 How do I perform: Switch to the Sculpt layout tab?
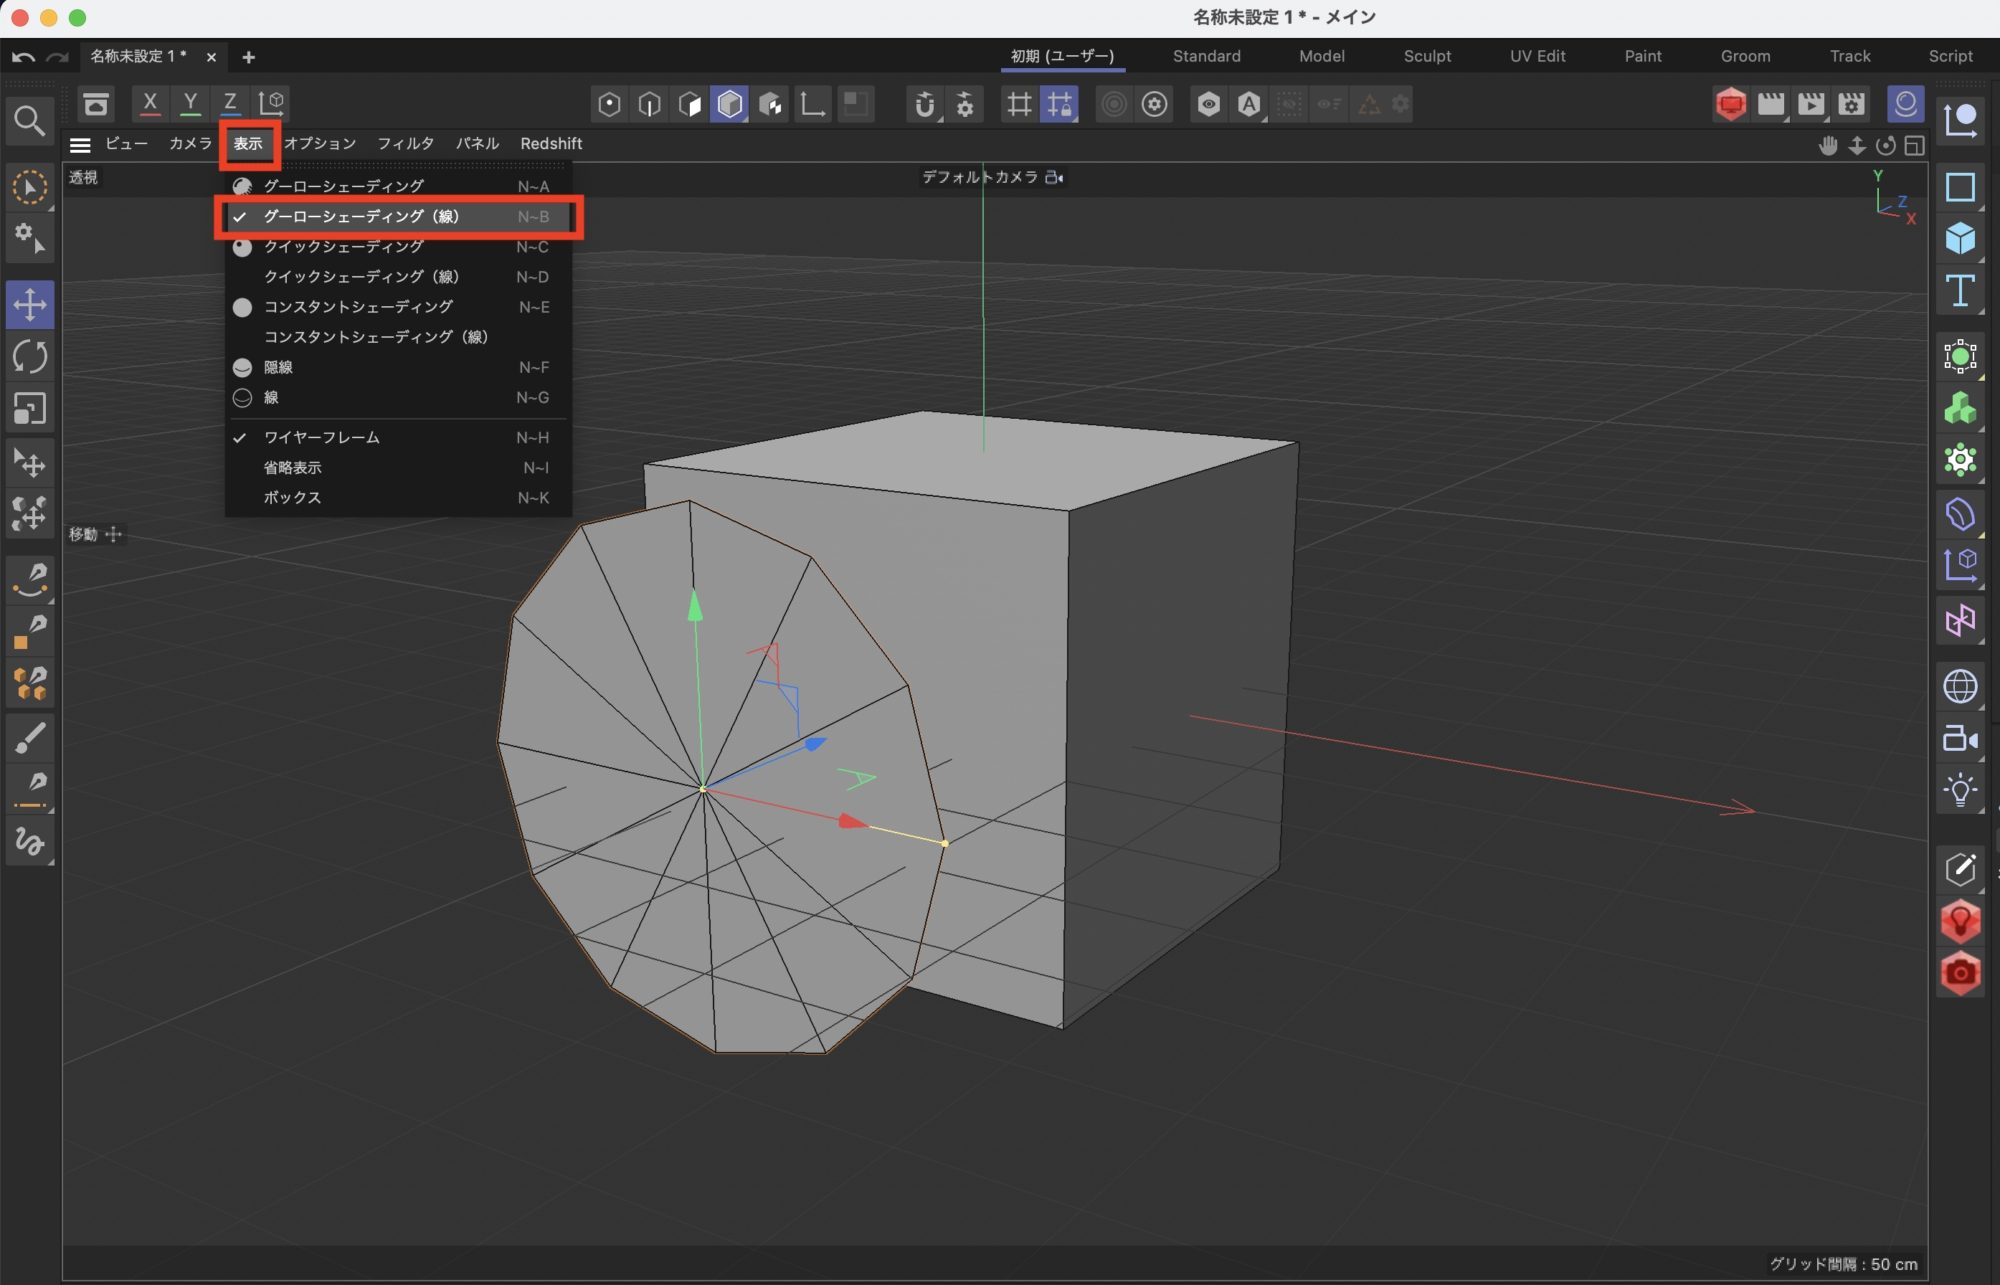click(x=1426, y=56)
